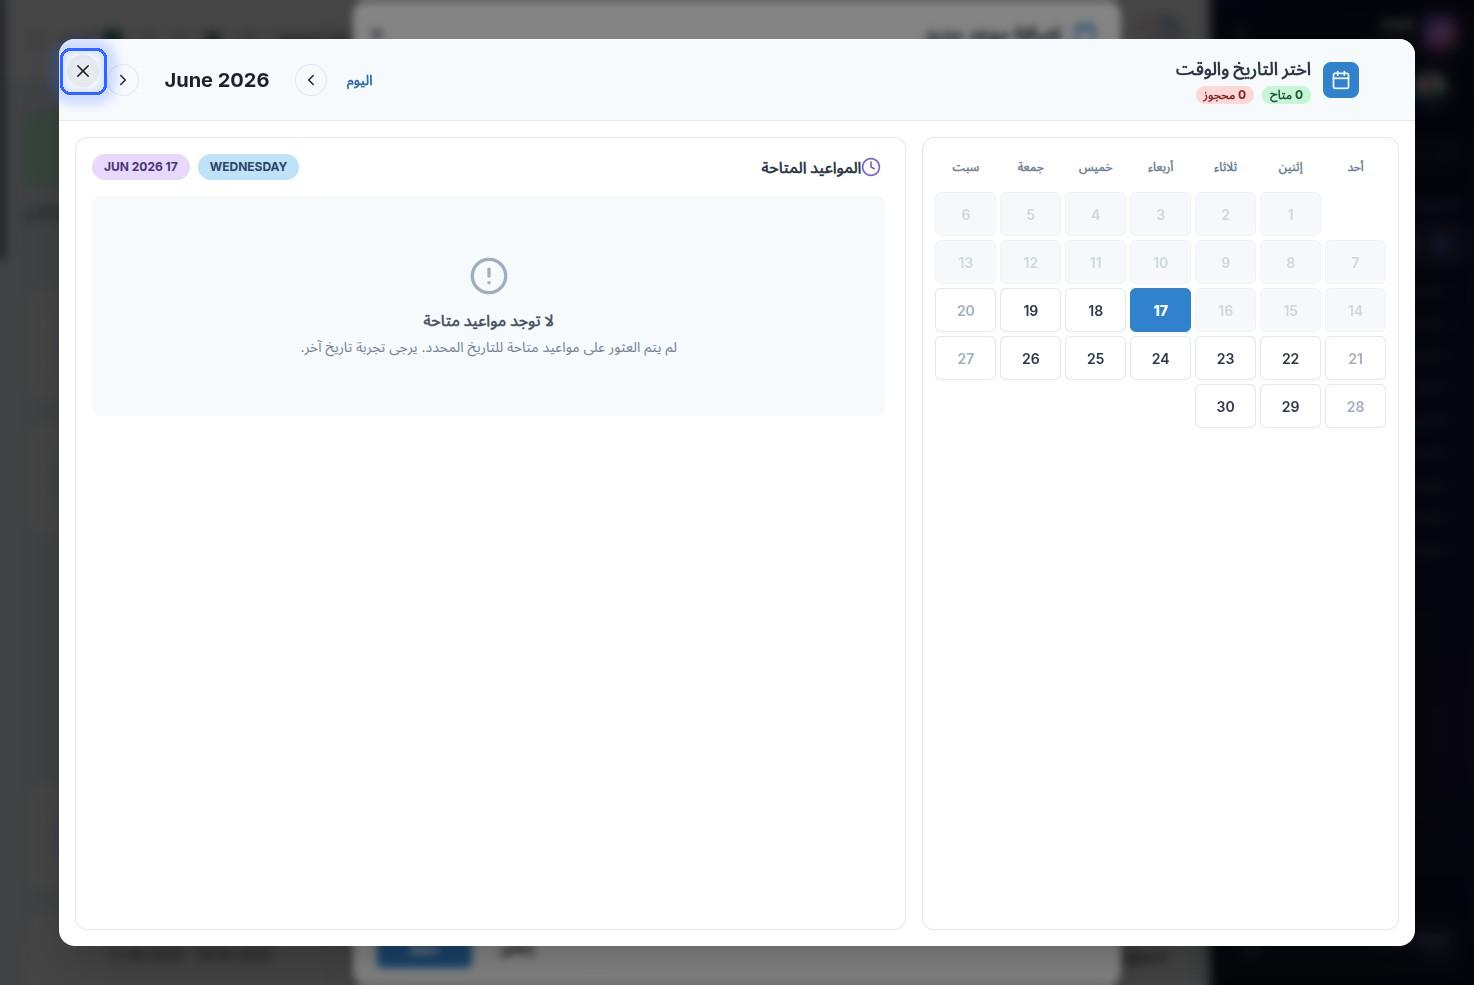Select June 19 in the calendar

click(x=1030, y=310)
